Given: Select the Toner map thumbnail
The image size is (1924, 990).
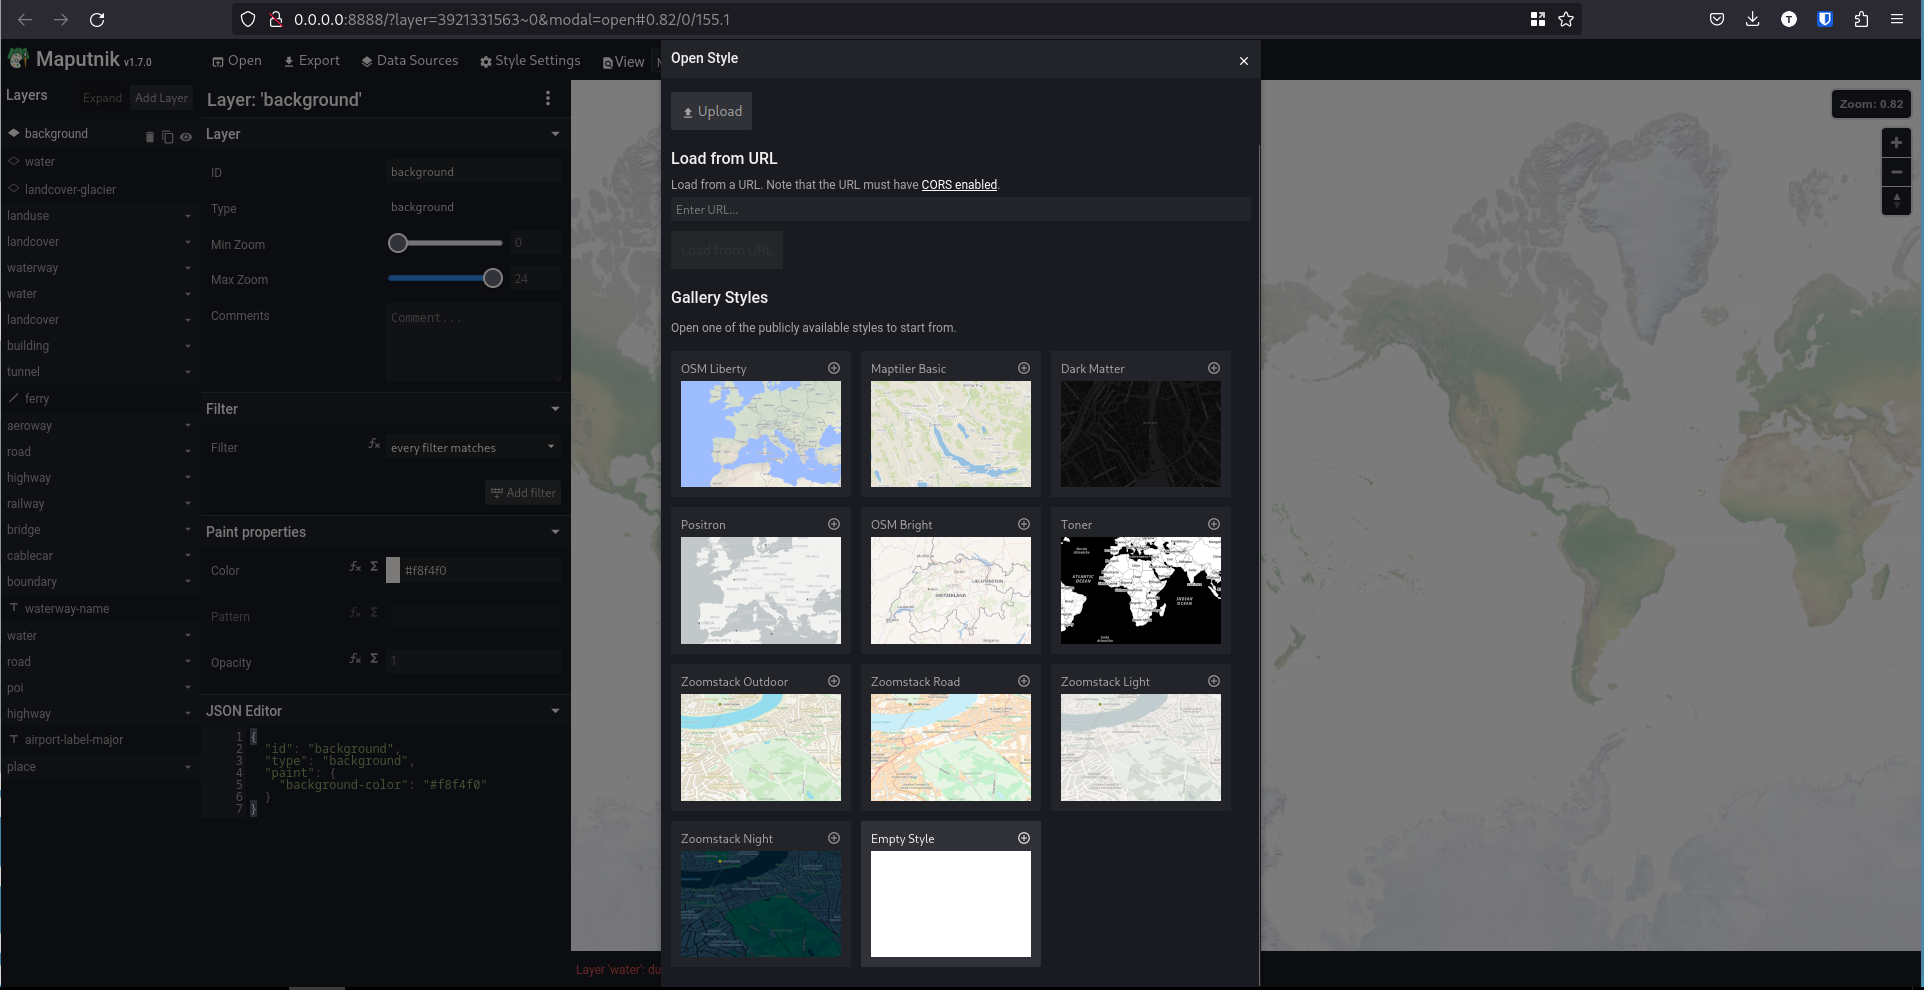Looking at the screenshot, I should [1141, 590].
